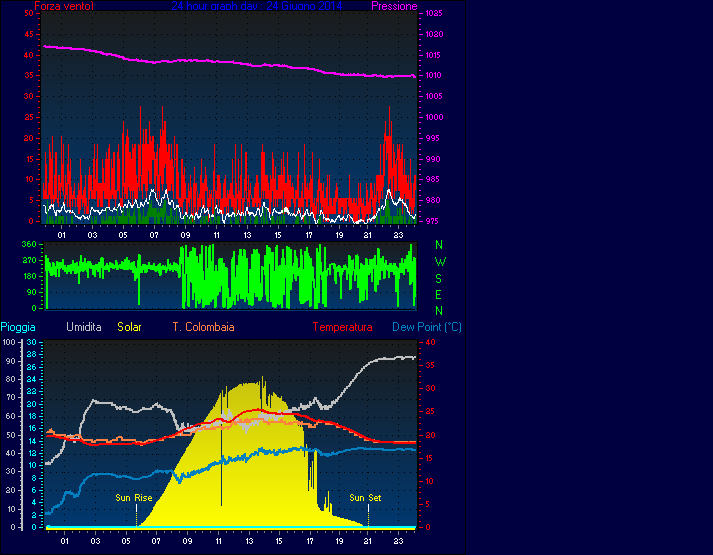Click the 990 pressure axis value
Image resolution: width=713 pixels, height=555 pixels.
pos(432,159)
